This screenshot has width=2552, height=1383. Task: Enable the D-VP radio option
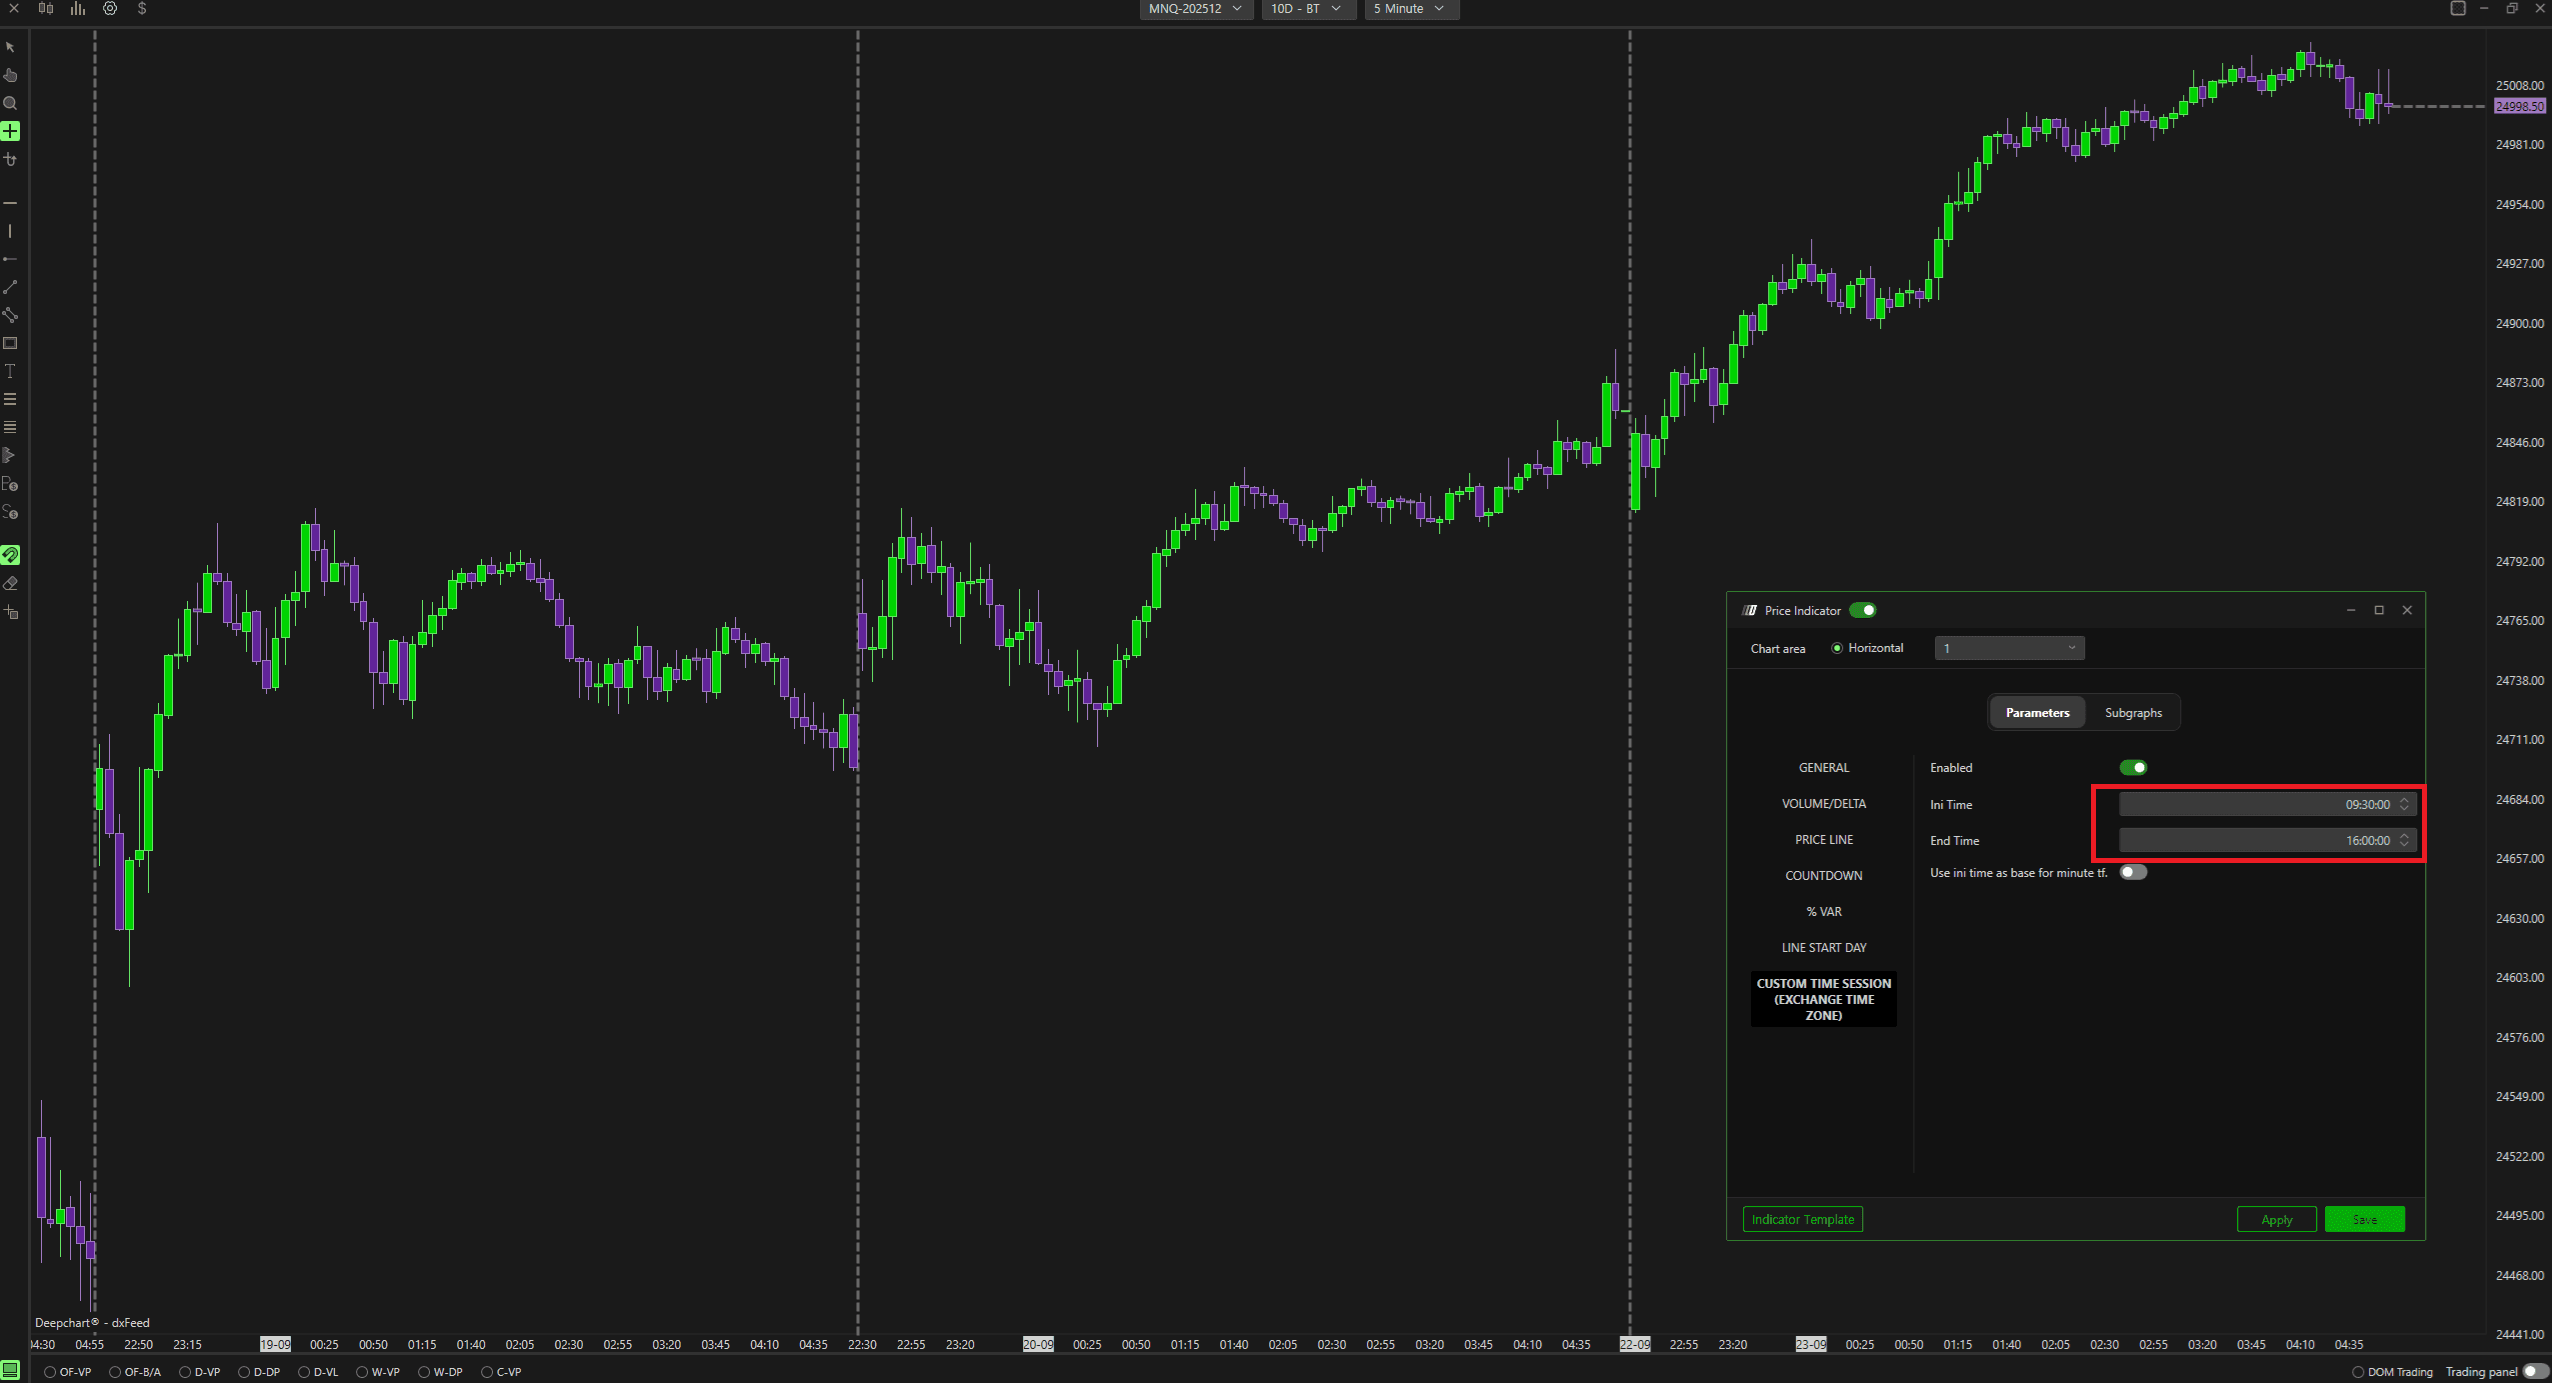(185, 1372)
